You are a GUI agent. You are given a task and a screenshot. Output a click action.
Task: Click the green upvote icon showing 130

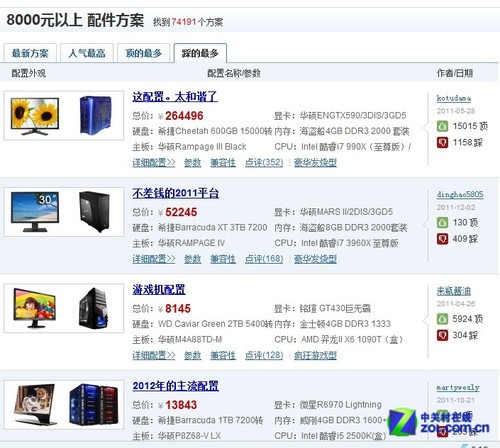[x=442, y=223]
